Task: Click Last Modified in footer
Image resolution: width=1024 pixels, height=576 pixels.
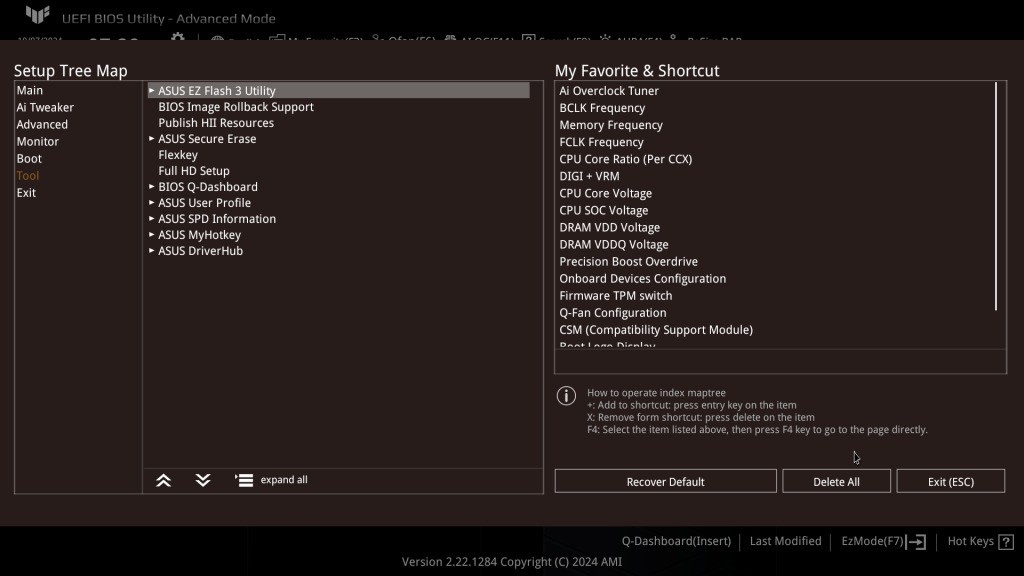Action: tap(786, 541)
